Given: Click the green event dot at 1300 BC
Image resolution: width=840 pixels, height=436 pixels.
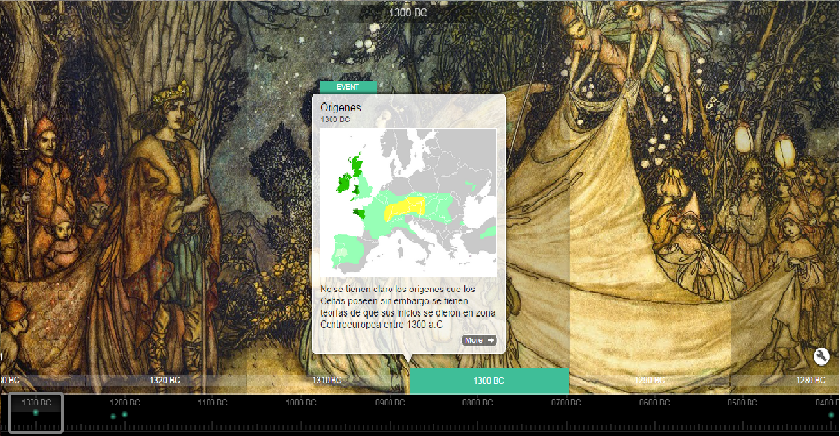Looking at the screenshot, I should [35, 412].
